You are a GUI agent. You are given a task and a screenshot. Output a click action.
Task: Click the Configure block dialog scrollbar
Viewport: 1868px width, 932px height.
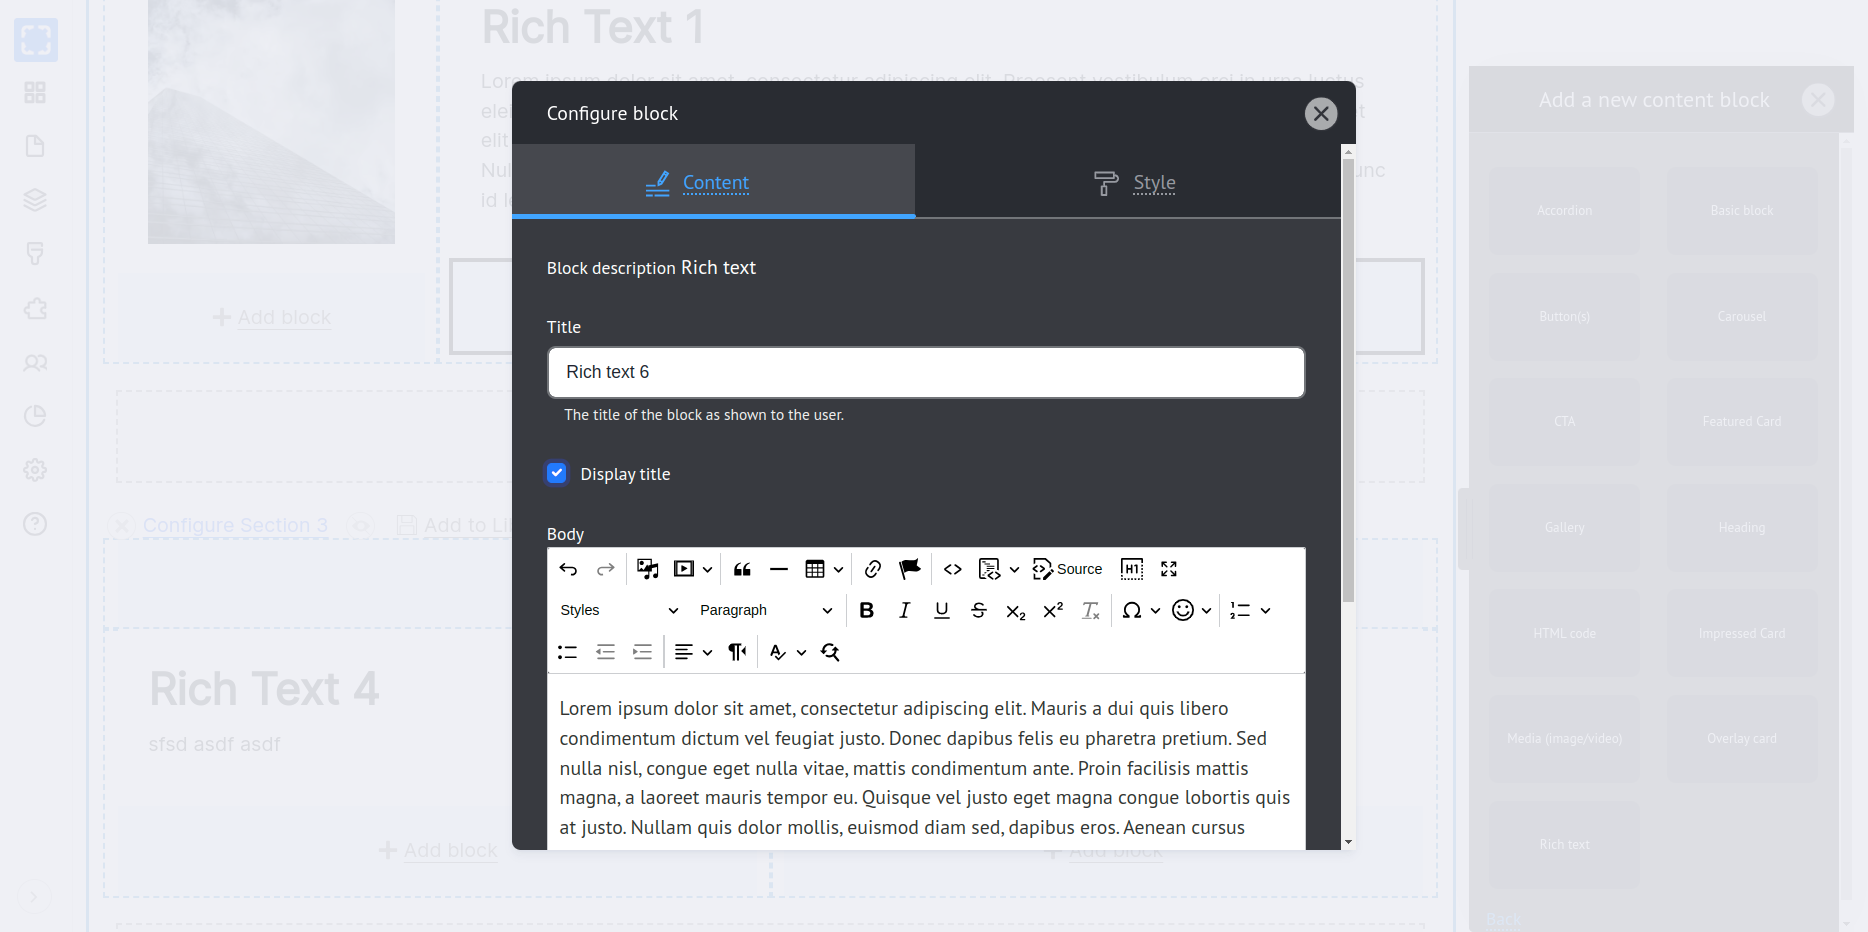(1348, 380)
